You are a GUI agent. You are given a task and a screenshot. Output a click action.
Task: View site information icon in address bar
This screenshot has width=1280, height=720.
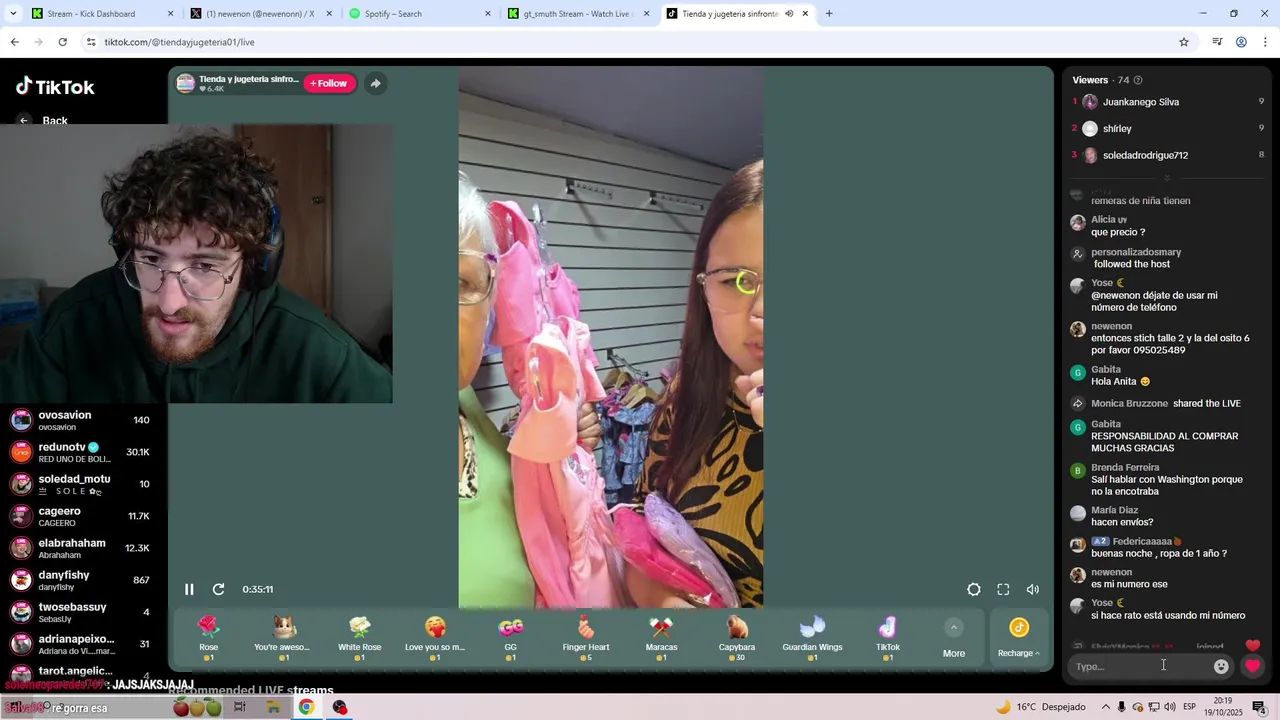coord(91,42)
